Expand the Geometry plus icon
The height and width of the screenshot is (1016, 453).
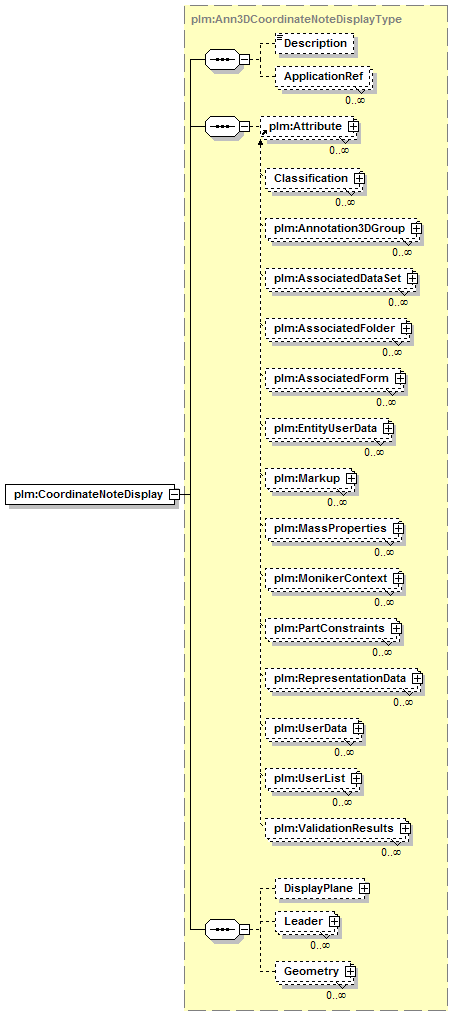[x=350, y=971]
